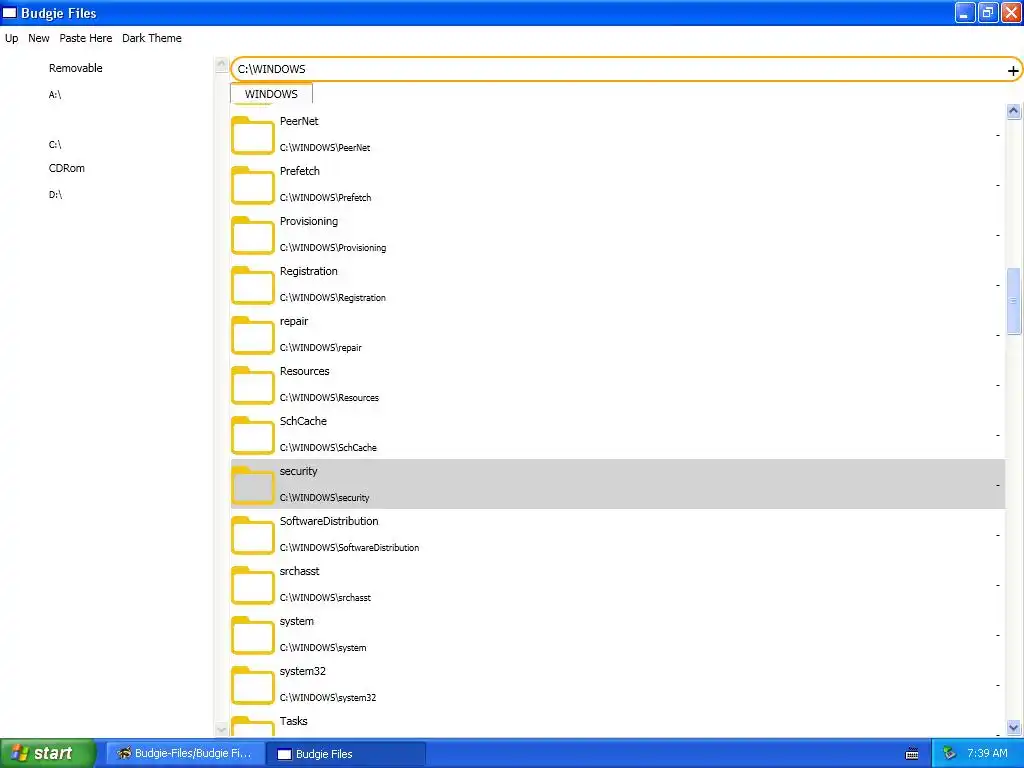1024x768 pixels.
Task: Open the srchasst folder icon
Action: click(x=252, y=585)
